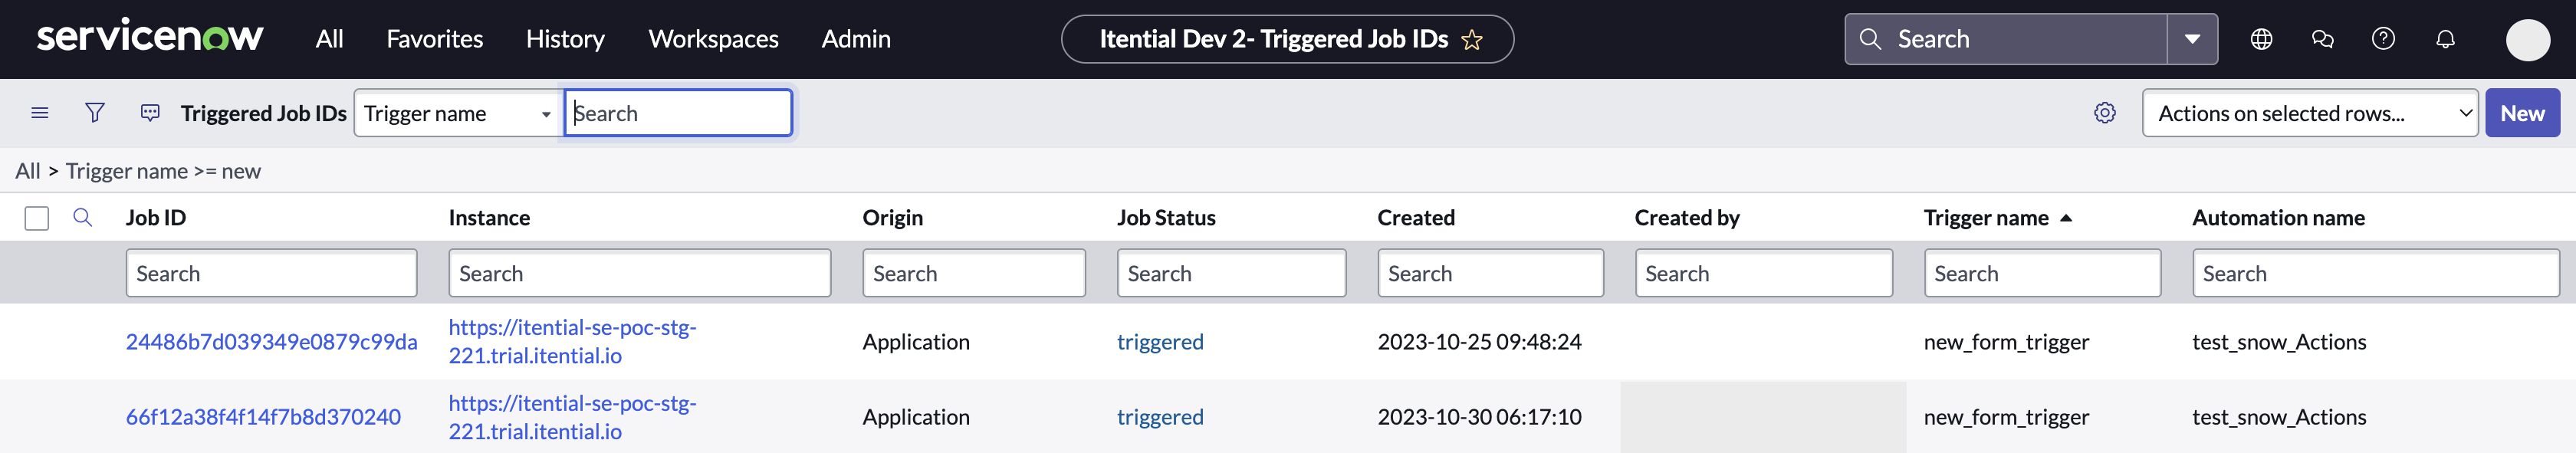Image resolution: width=2576 pixels, height=453 pixels.
Task: Toggle column search row magnifier icon
Action: [83, 218]
